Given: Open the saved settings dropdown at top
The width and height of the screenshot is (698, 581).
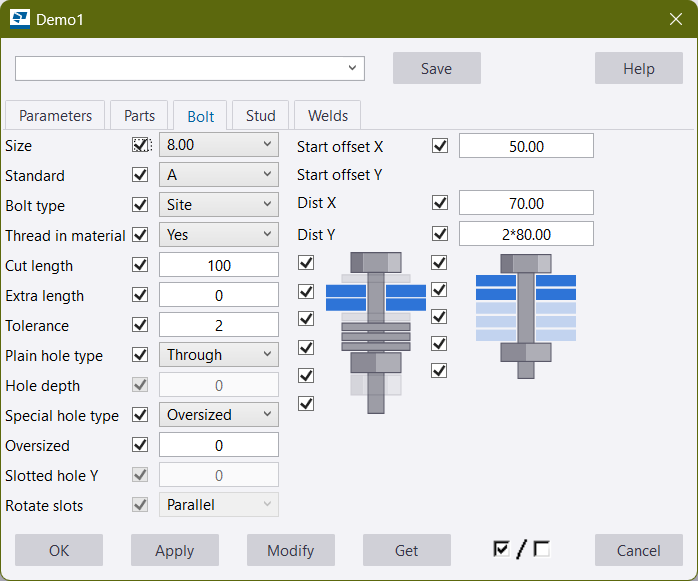Looking at the screenshot, I should tap(190, 68).
